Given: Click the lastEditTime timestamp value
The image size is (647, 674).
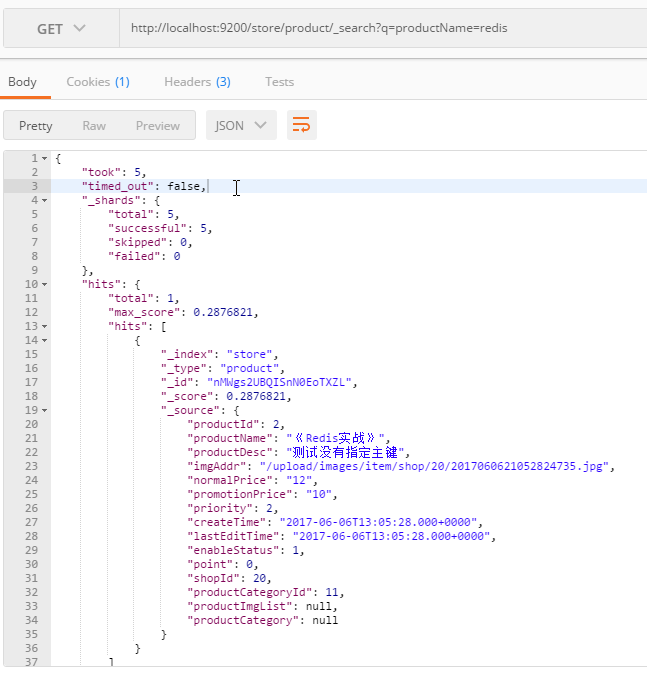Looking at the screenshot, I should (391, 536).
